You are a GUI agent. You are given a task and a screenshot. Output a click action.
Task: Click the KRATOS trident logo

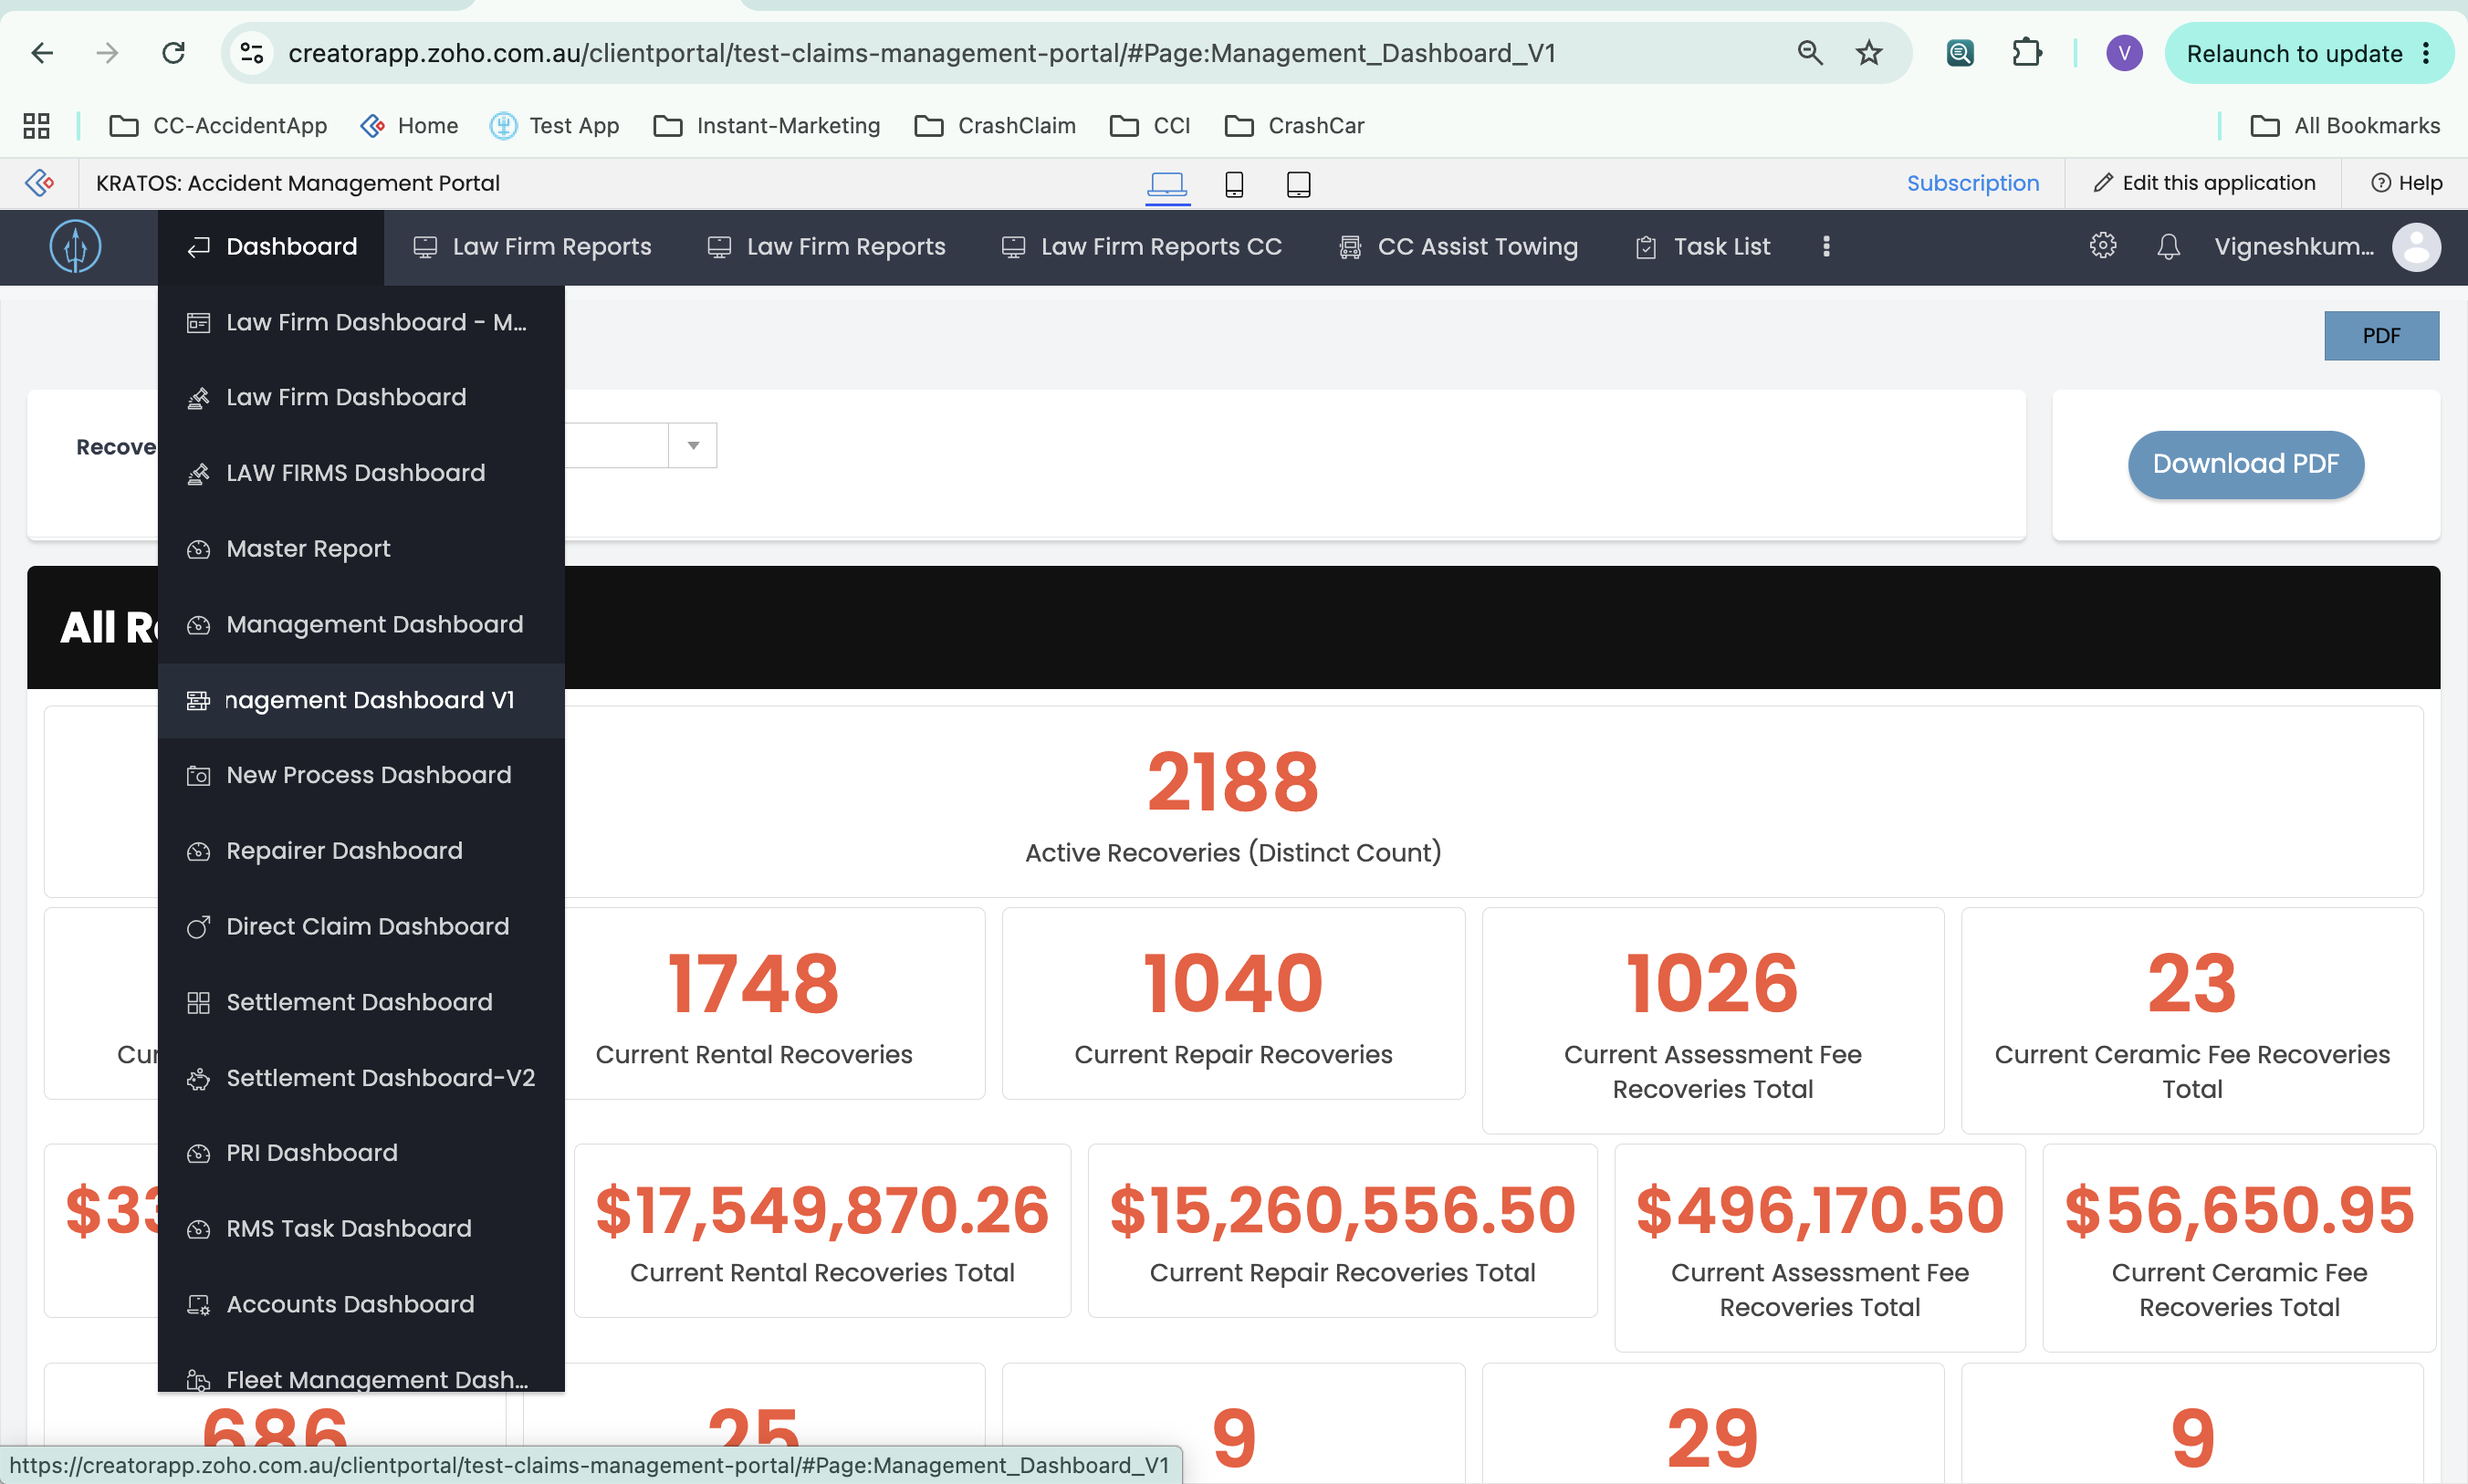[x=76, y=246]
